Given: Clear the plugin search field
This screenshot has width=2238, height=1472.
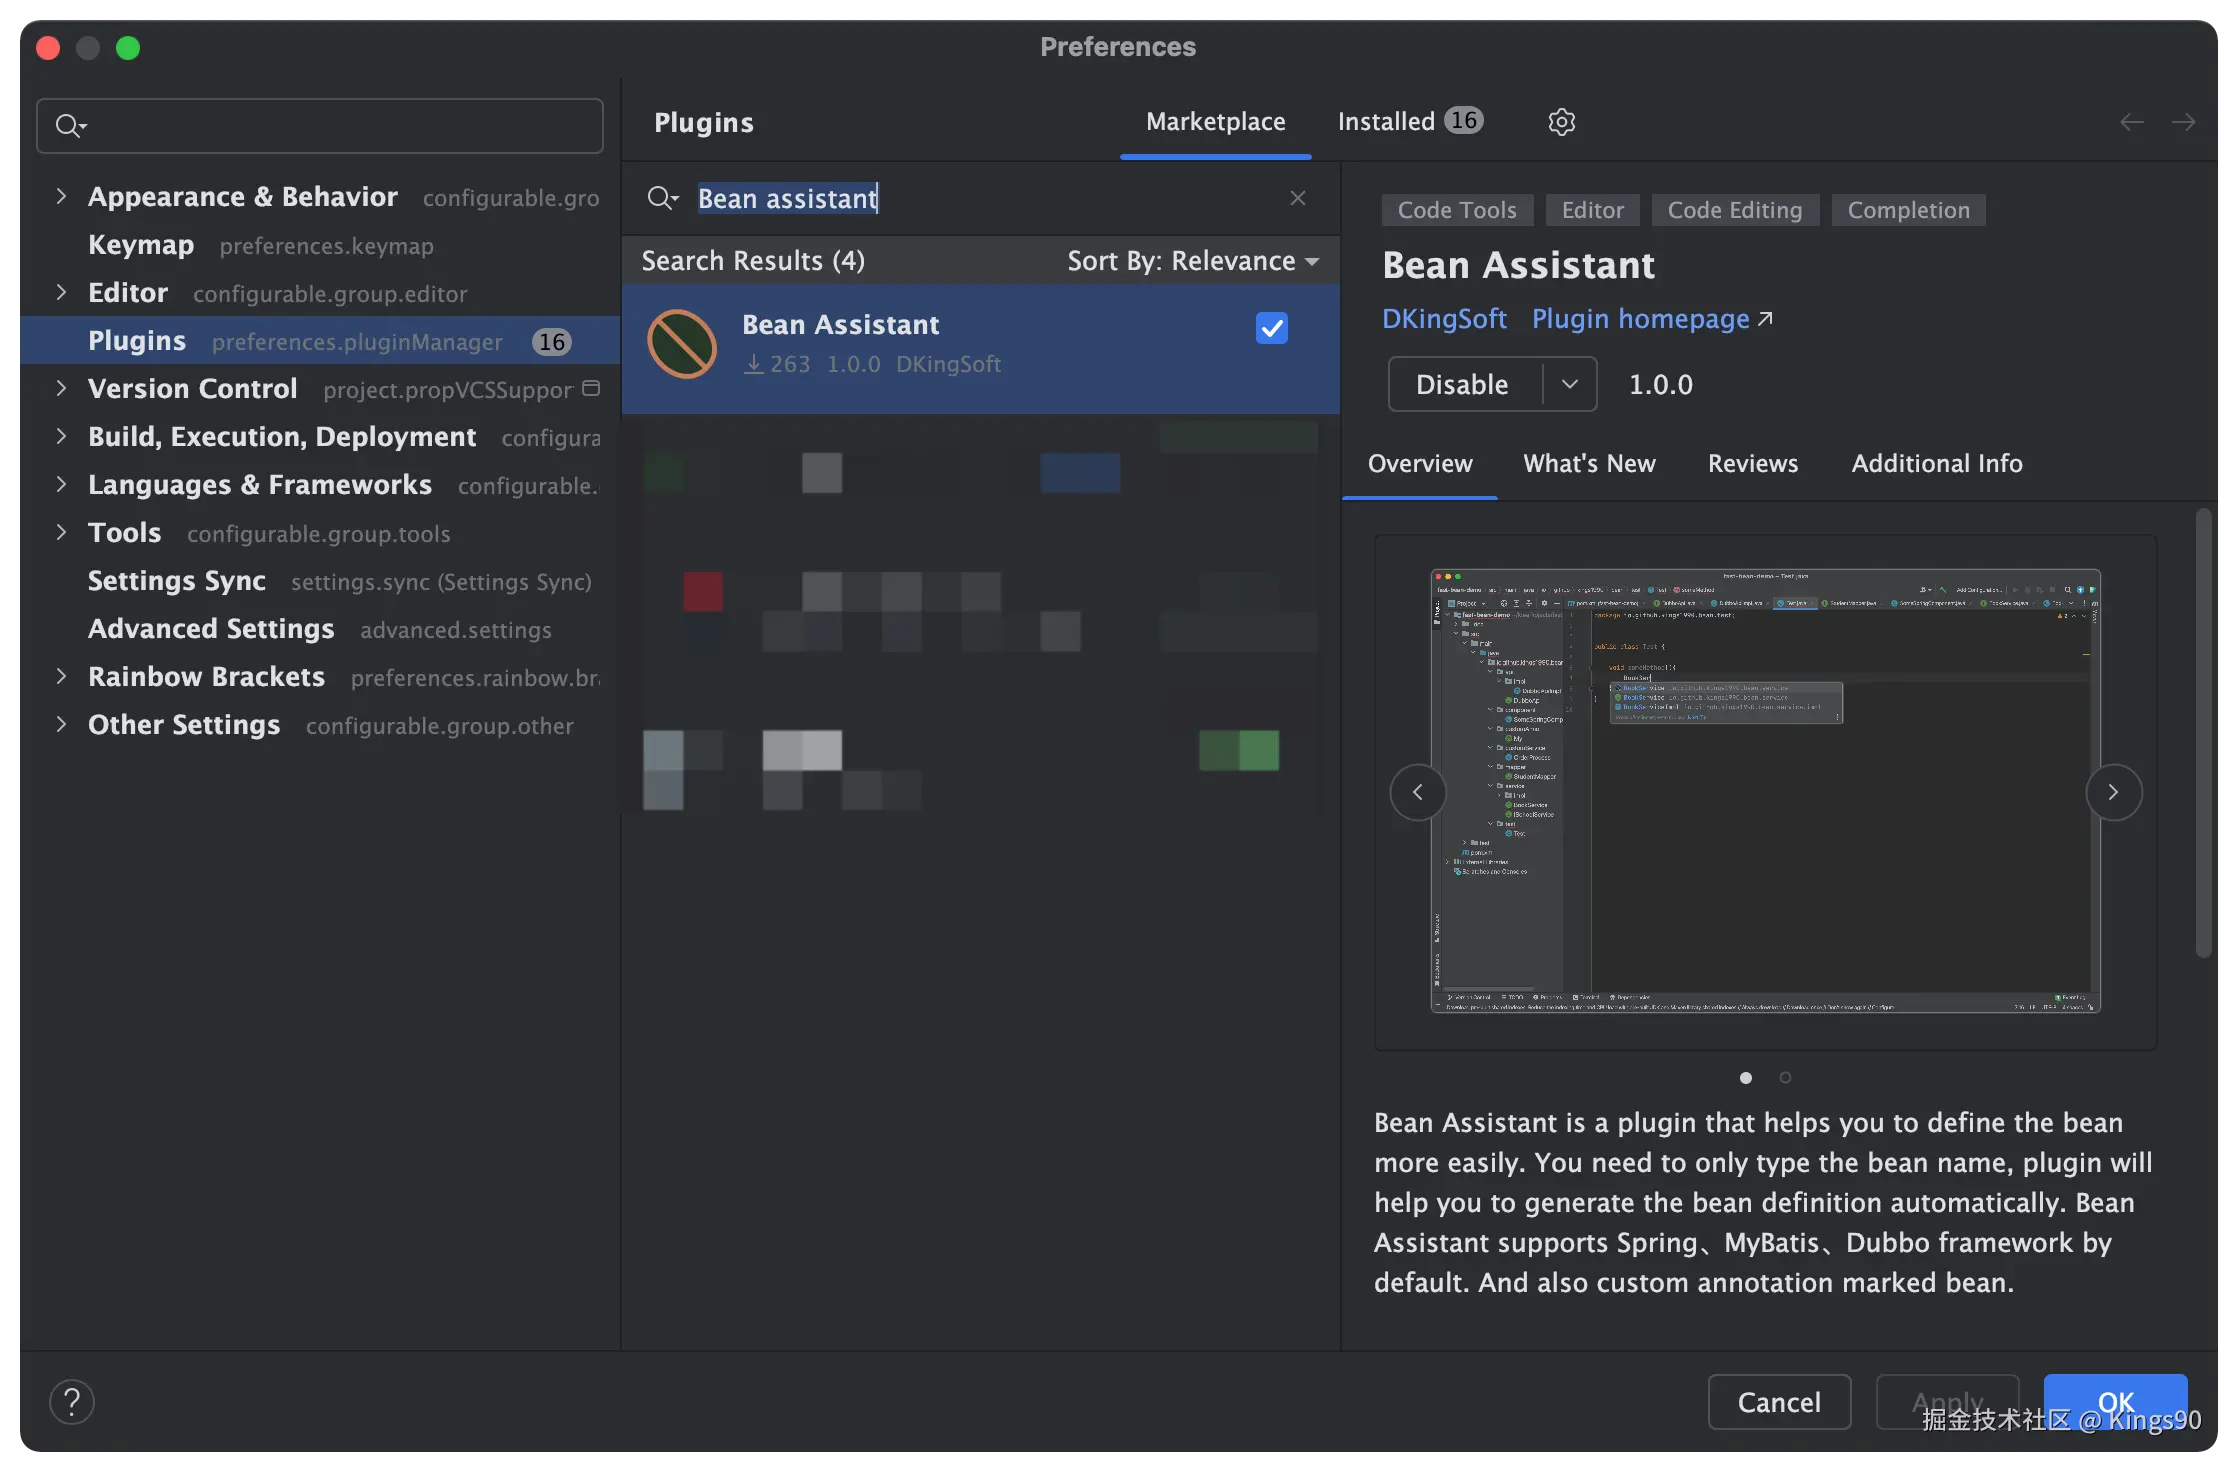Looking at the screenshot, I should (x=1298, y=198).
